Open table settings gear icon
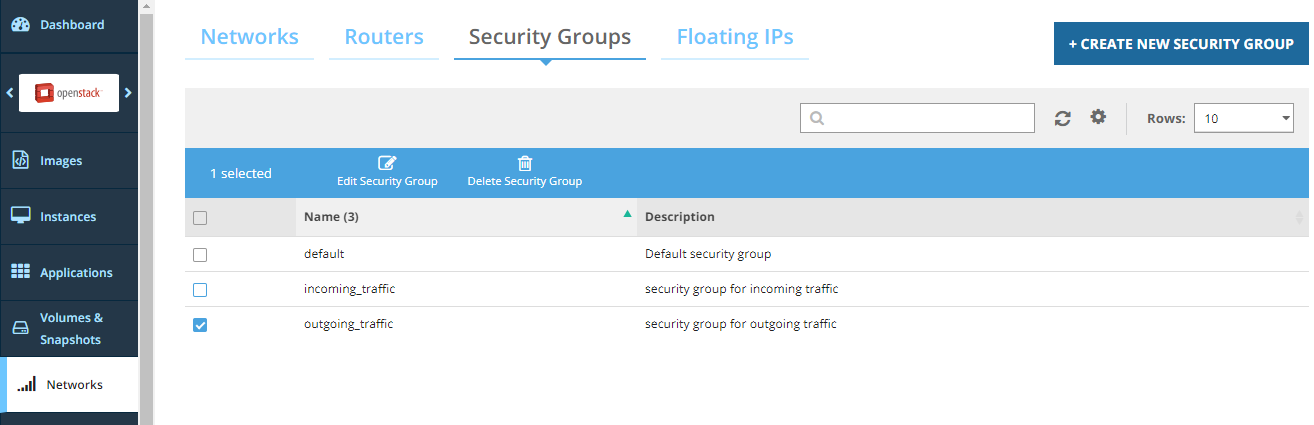This screenshot has height=425, width=1314. pos(1098,117)
